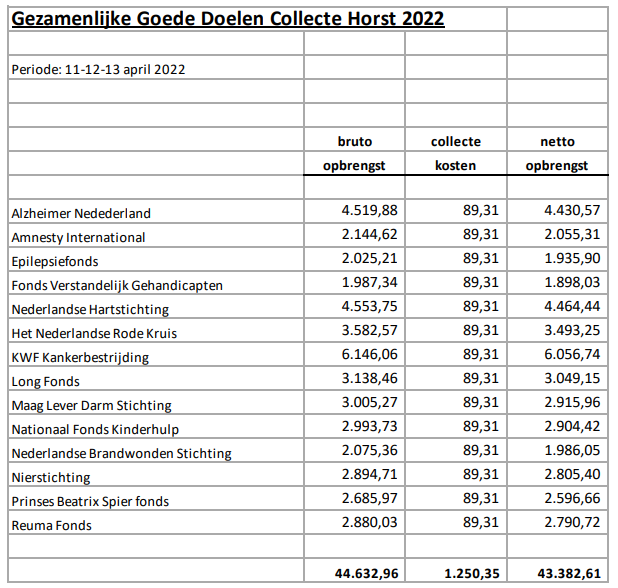Viewport: 618px width, 588px height.
Task: Select the netto value 4.430,57
Action: pyautogui.click(x=572, y=210)
